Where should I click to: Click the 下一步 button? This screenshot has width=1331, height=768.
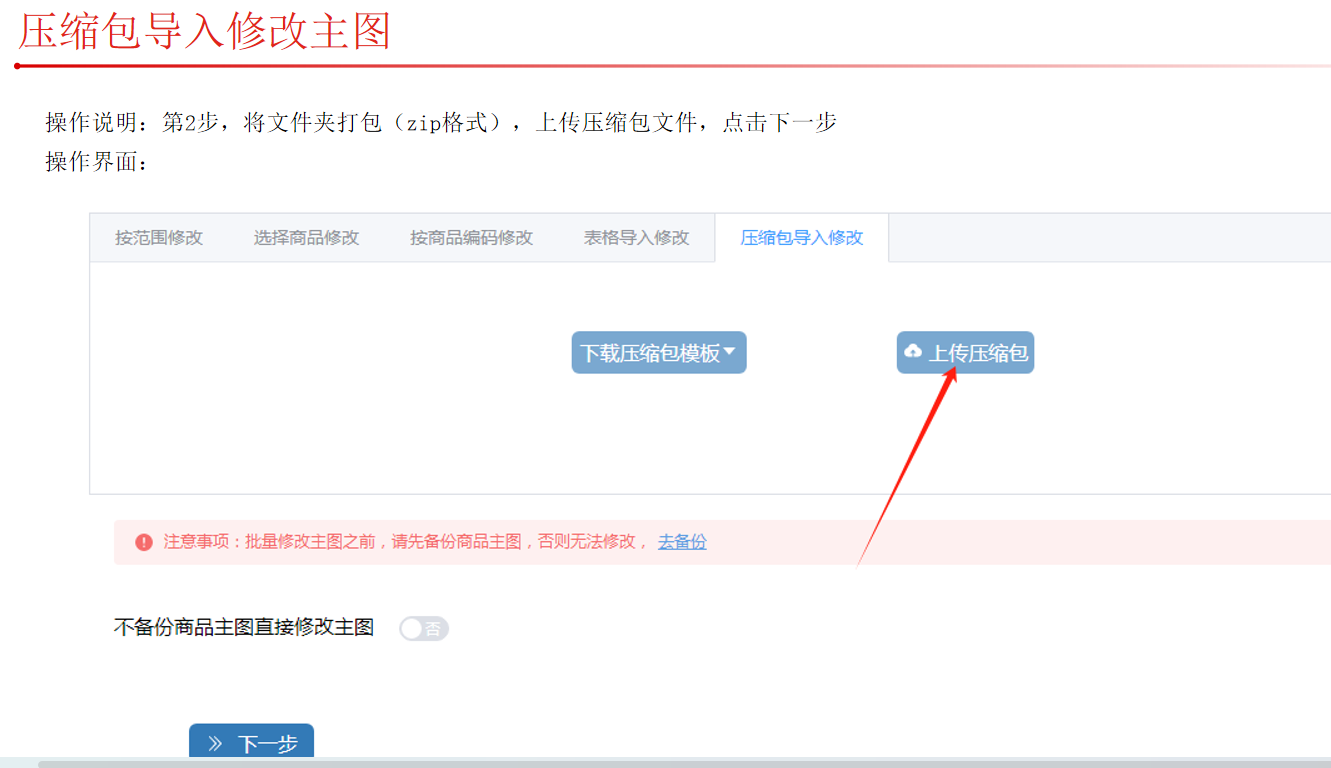[x=252, y=744]
